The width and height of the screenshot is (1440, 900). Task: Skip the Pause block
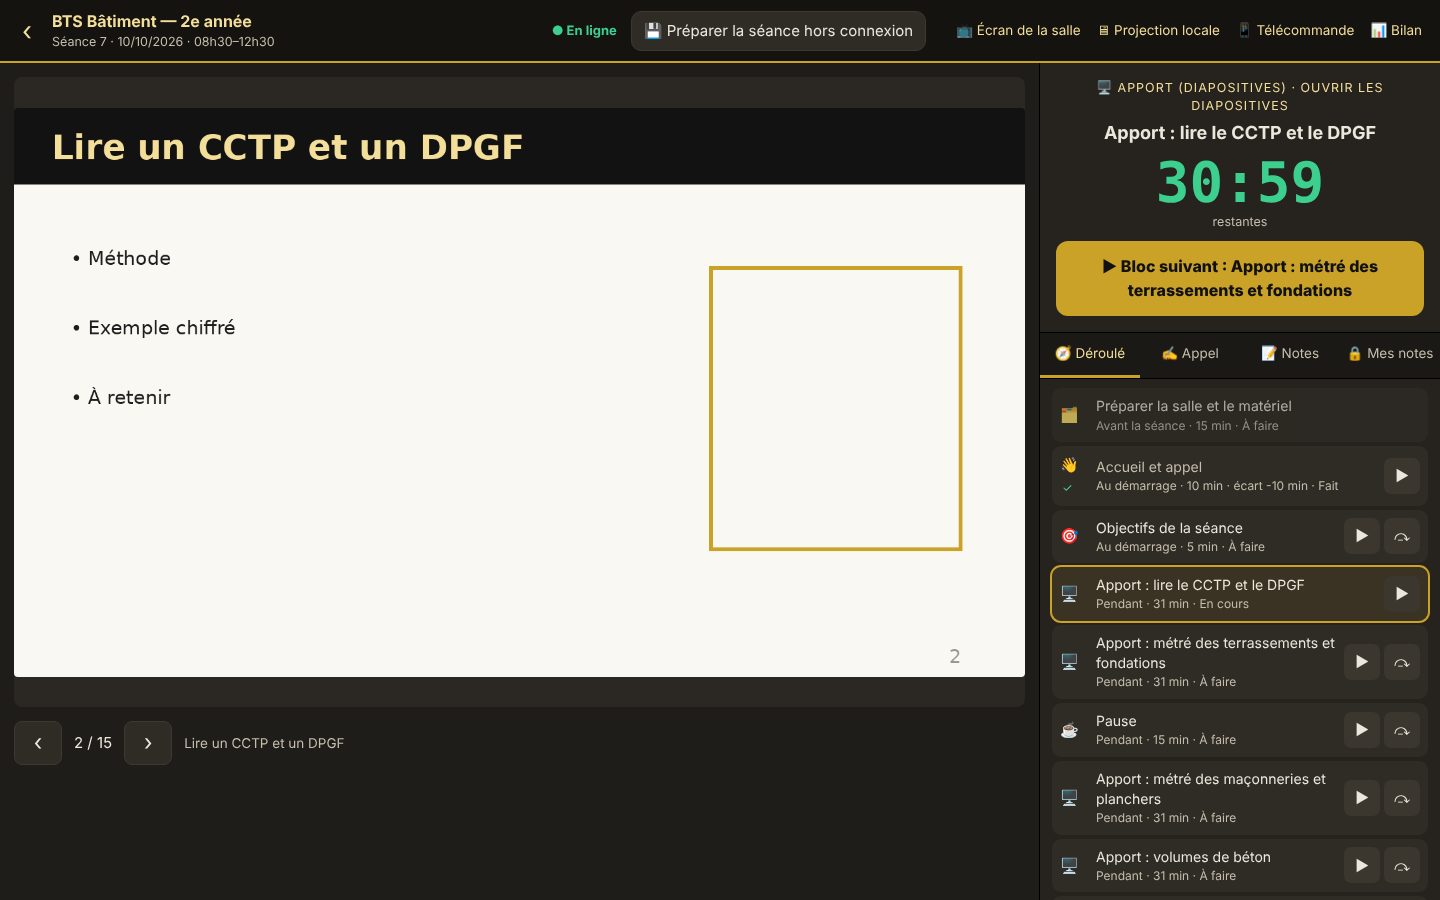click(1402, 730)
